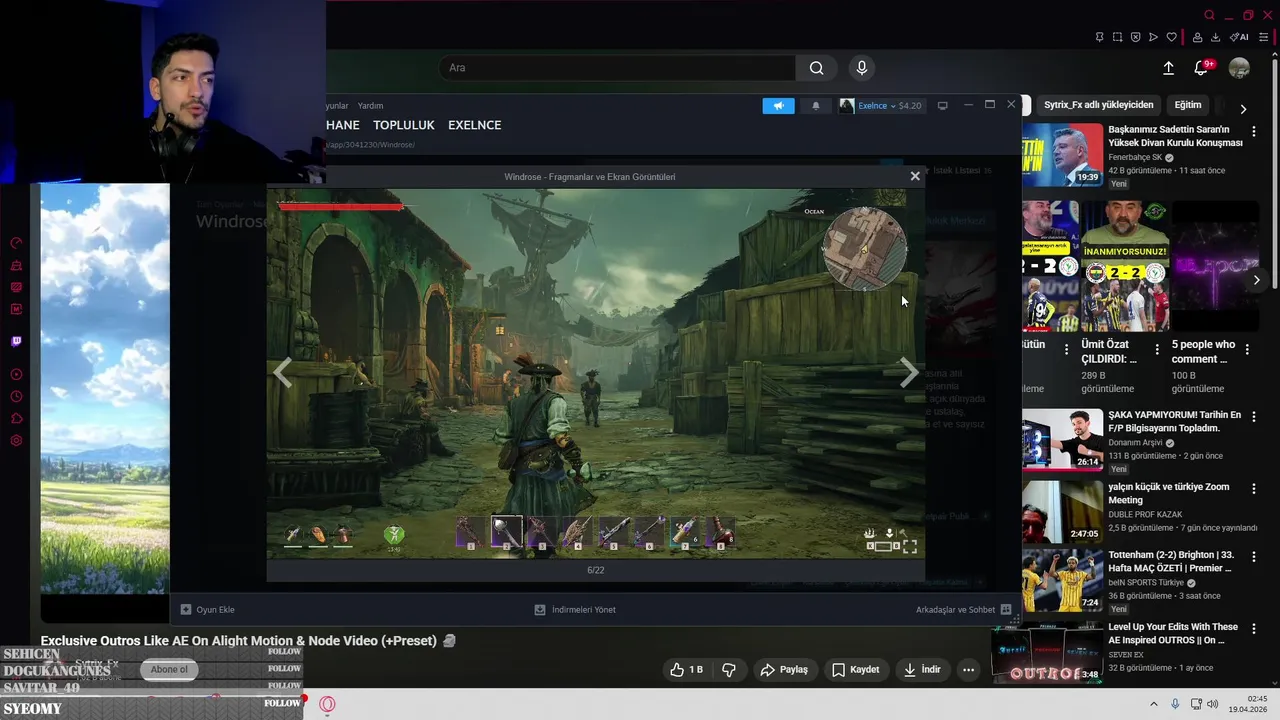Switch Steam to Big Picture monitor icon
This screenshot has width=1280, height=720.
pyautogui.click(x=942, y=105)
